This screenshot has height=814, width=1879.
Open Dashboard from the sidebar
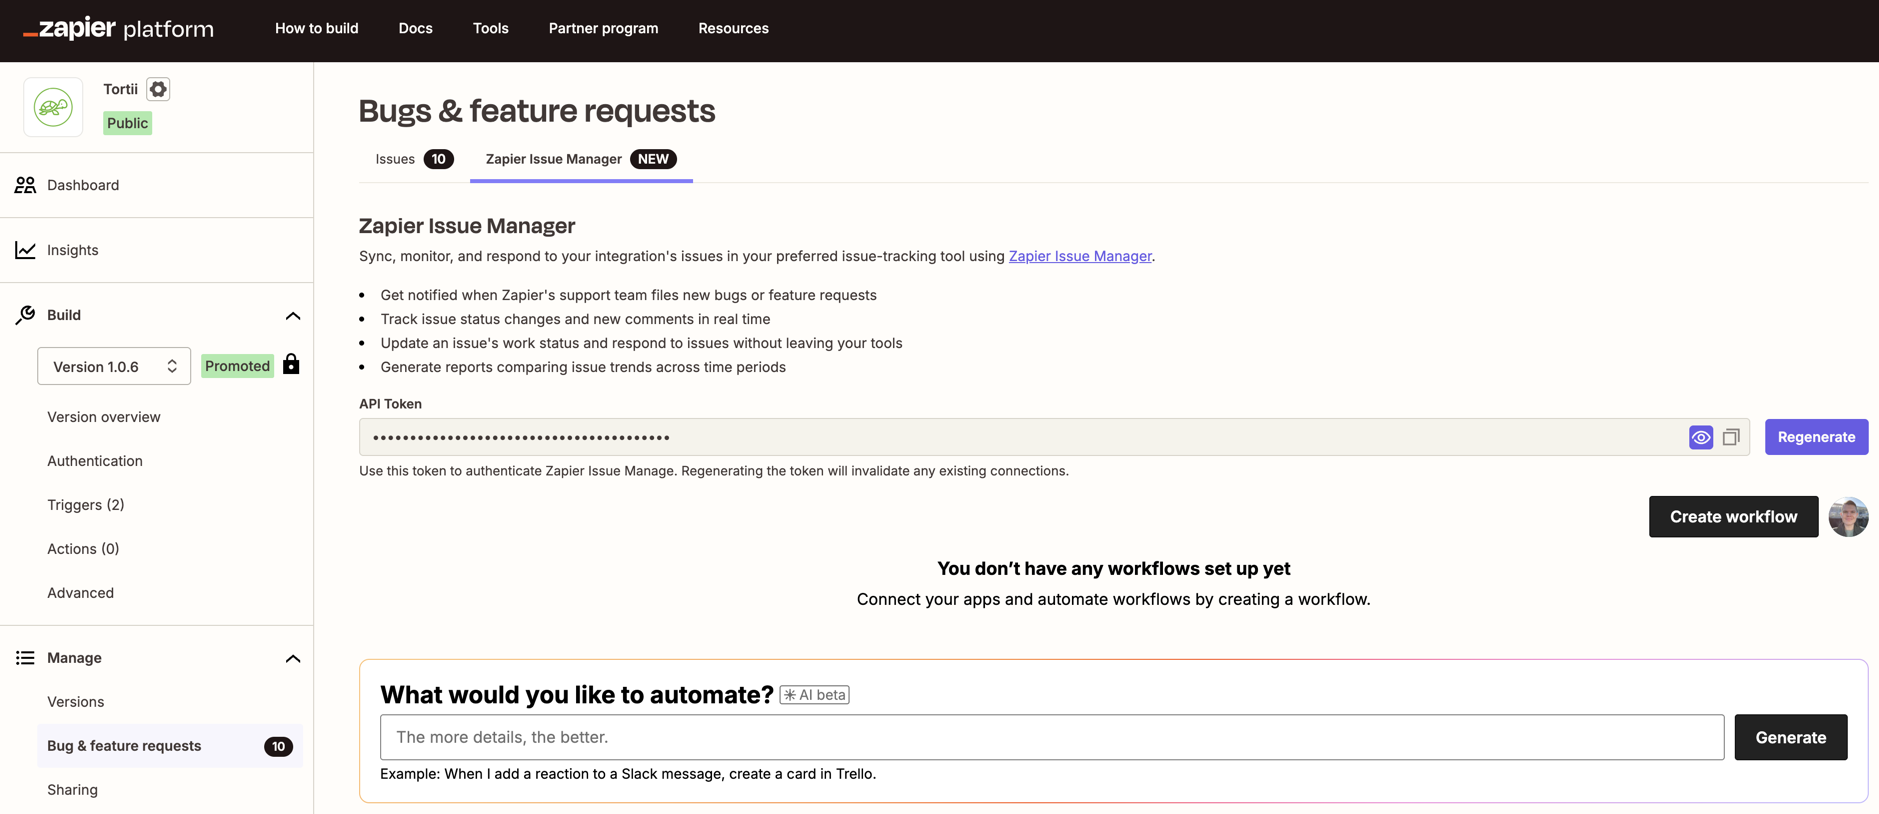(83, 185)
